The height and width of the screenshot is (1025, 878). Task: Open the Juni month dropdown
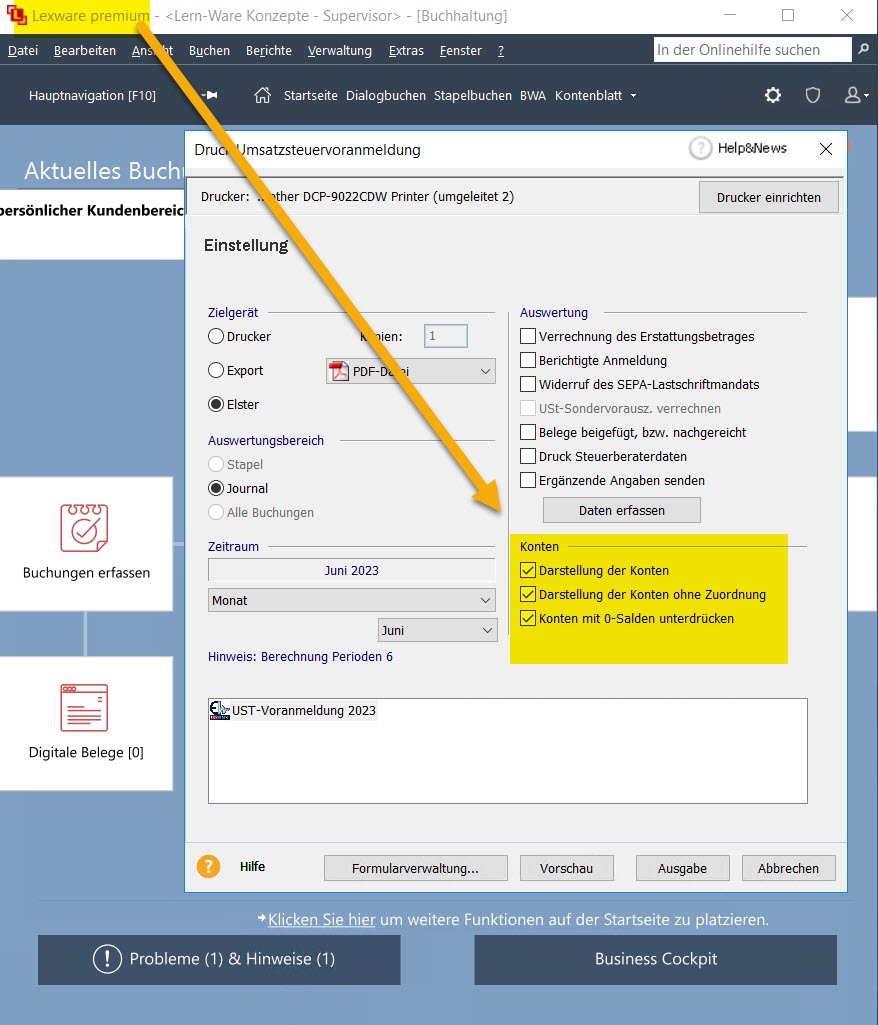tap(437, 630)
